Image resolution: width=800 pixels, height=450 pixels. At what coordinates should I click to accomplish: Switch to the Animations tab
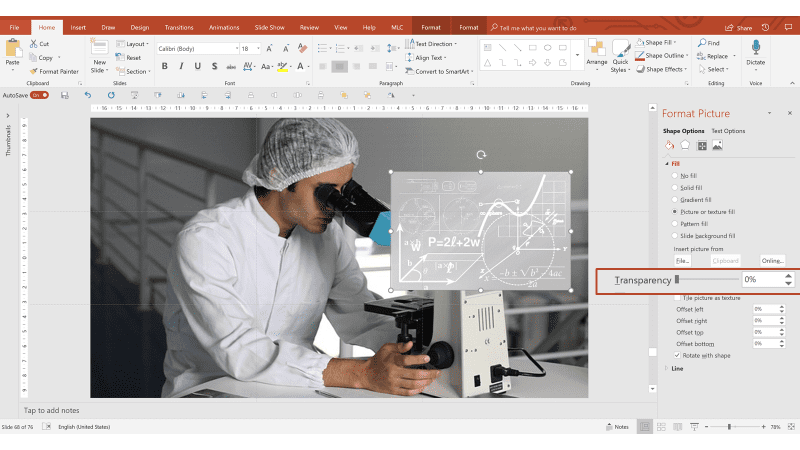click(x=224, y=28)
